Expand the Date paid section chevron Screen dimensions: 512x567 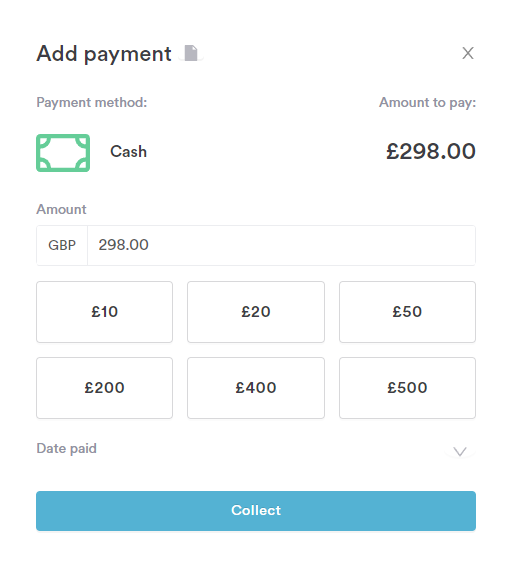[x=460, y=451]
